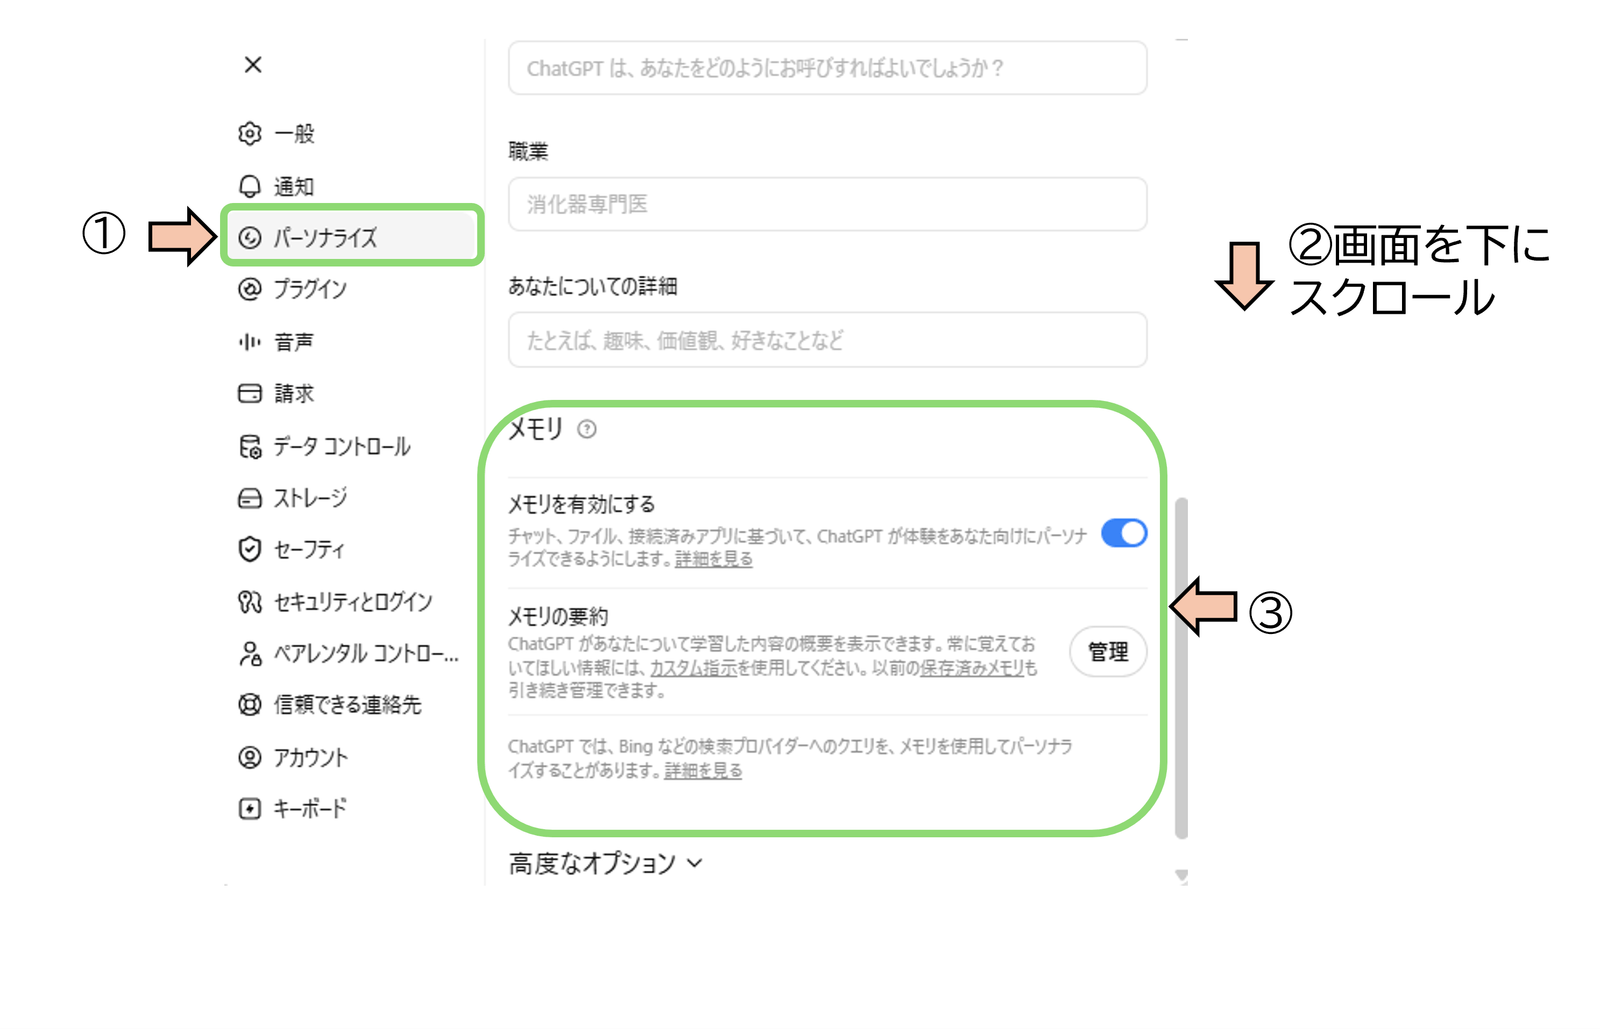
Task: Open the 保存済みメモリ link
Action: (972, 667)
